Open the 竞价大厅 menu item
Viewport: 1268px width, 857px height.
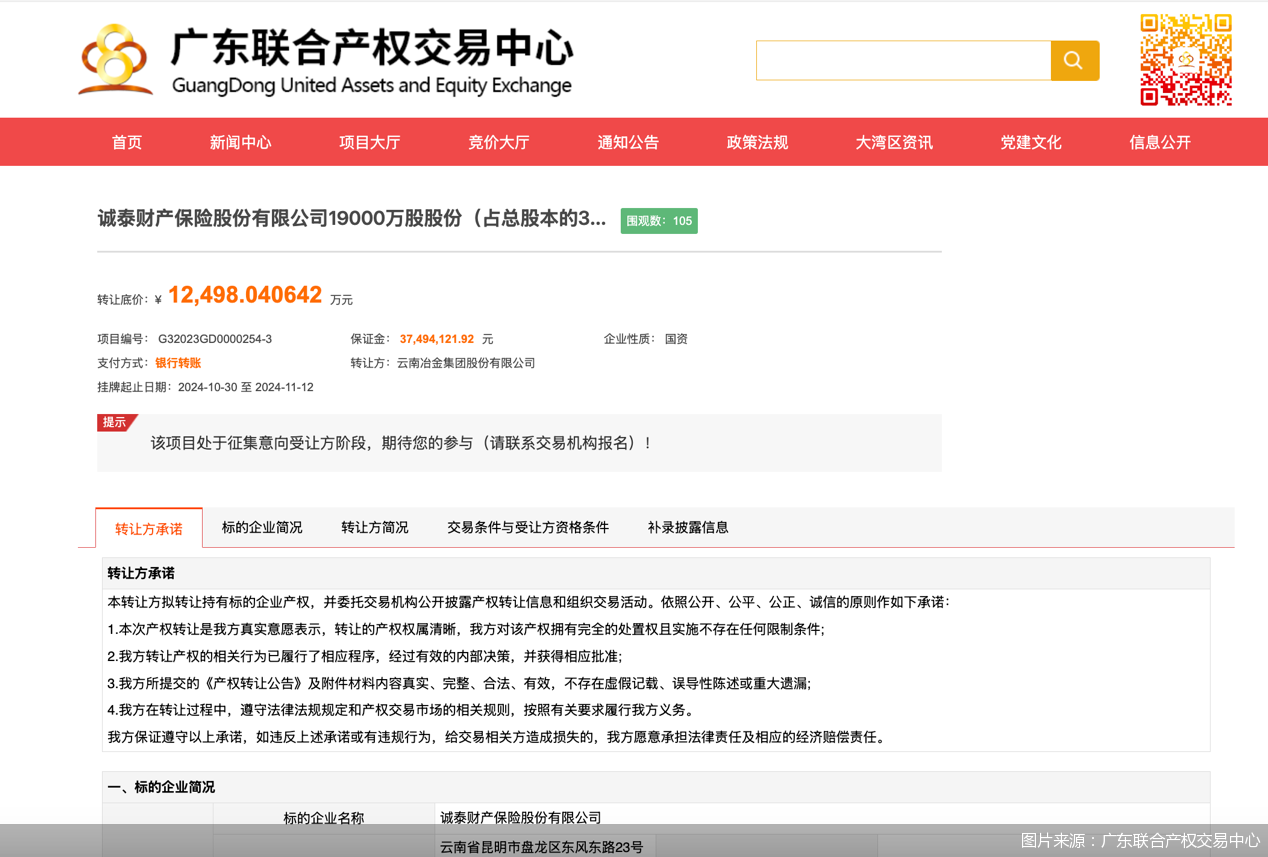pos(498,142)
